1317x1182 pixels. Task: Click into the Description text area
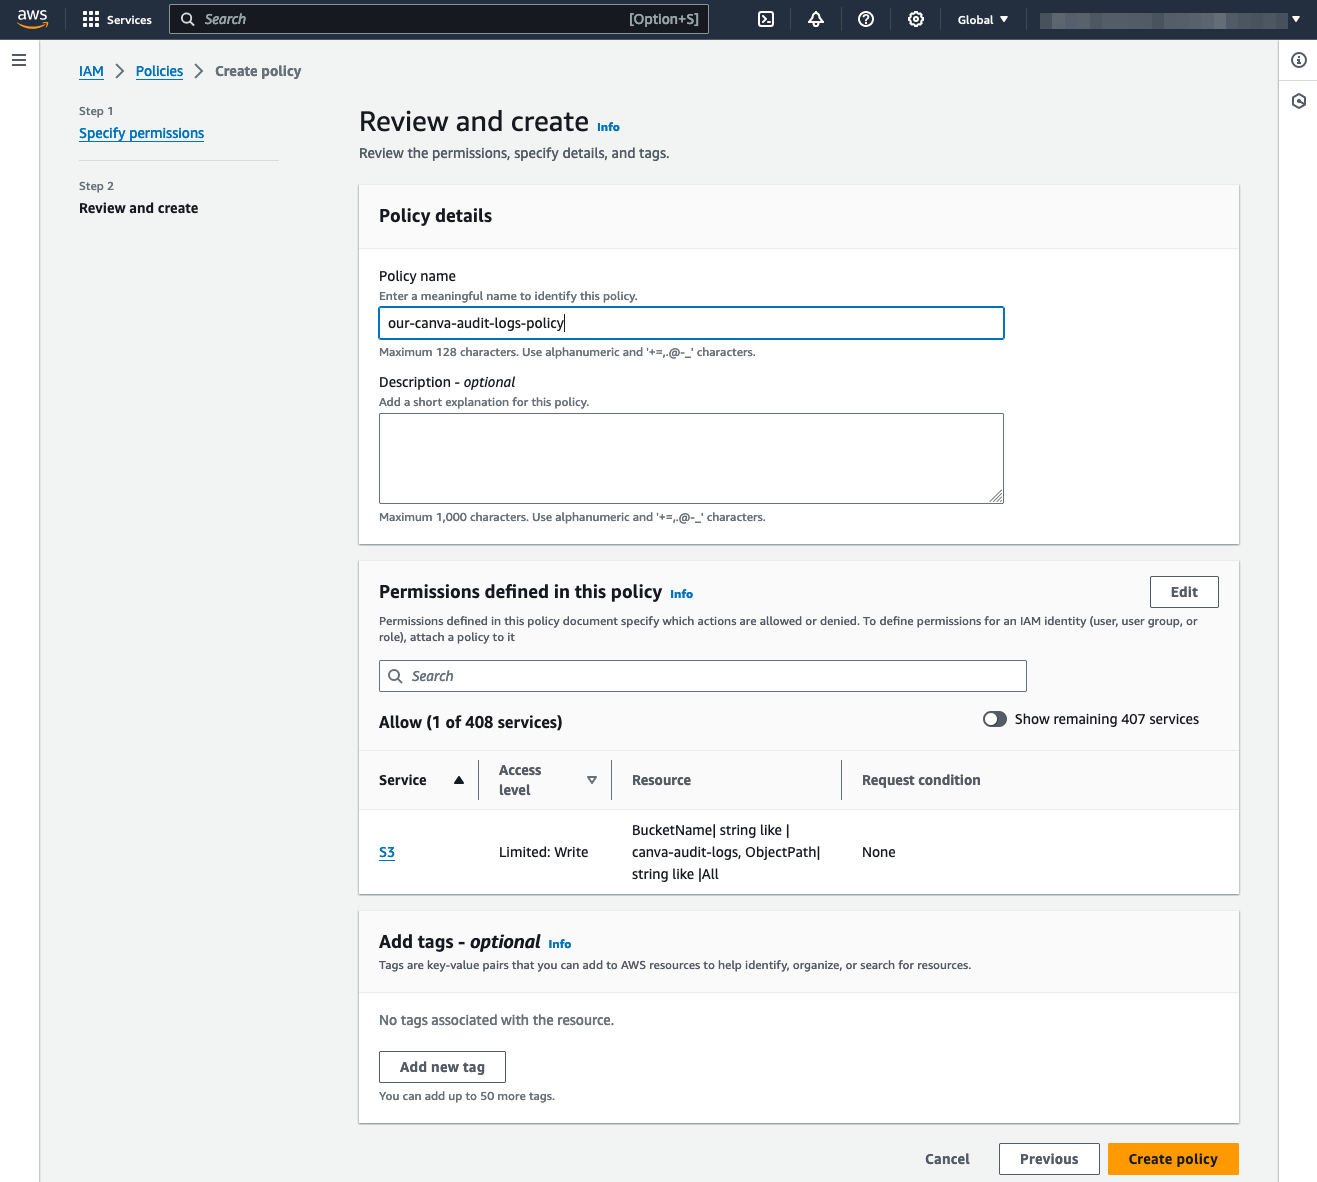tap(691, 458)
